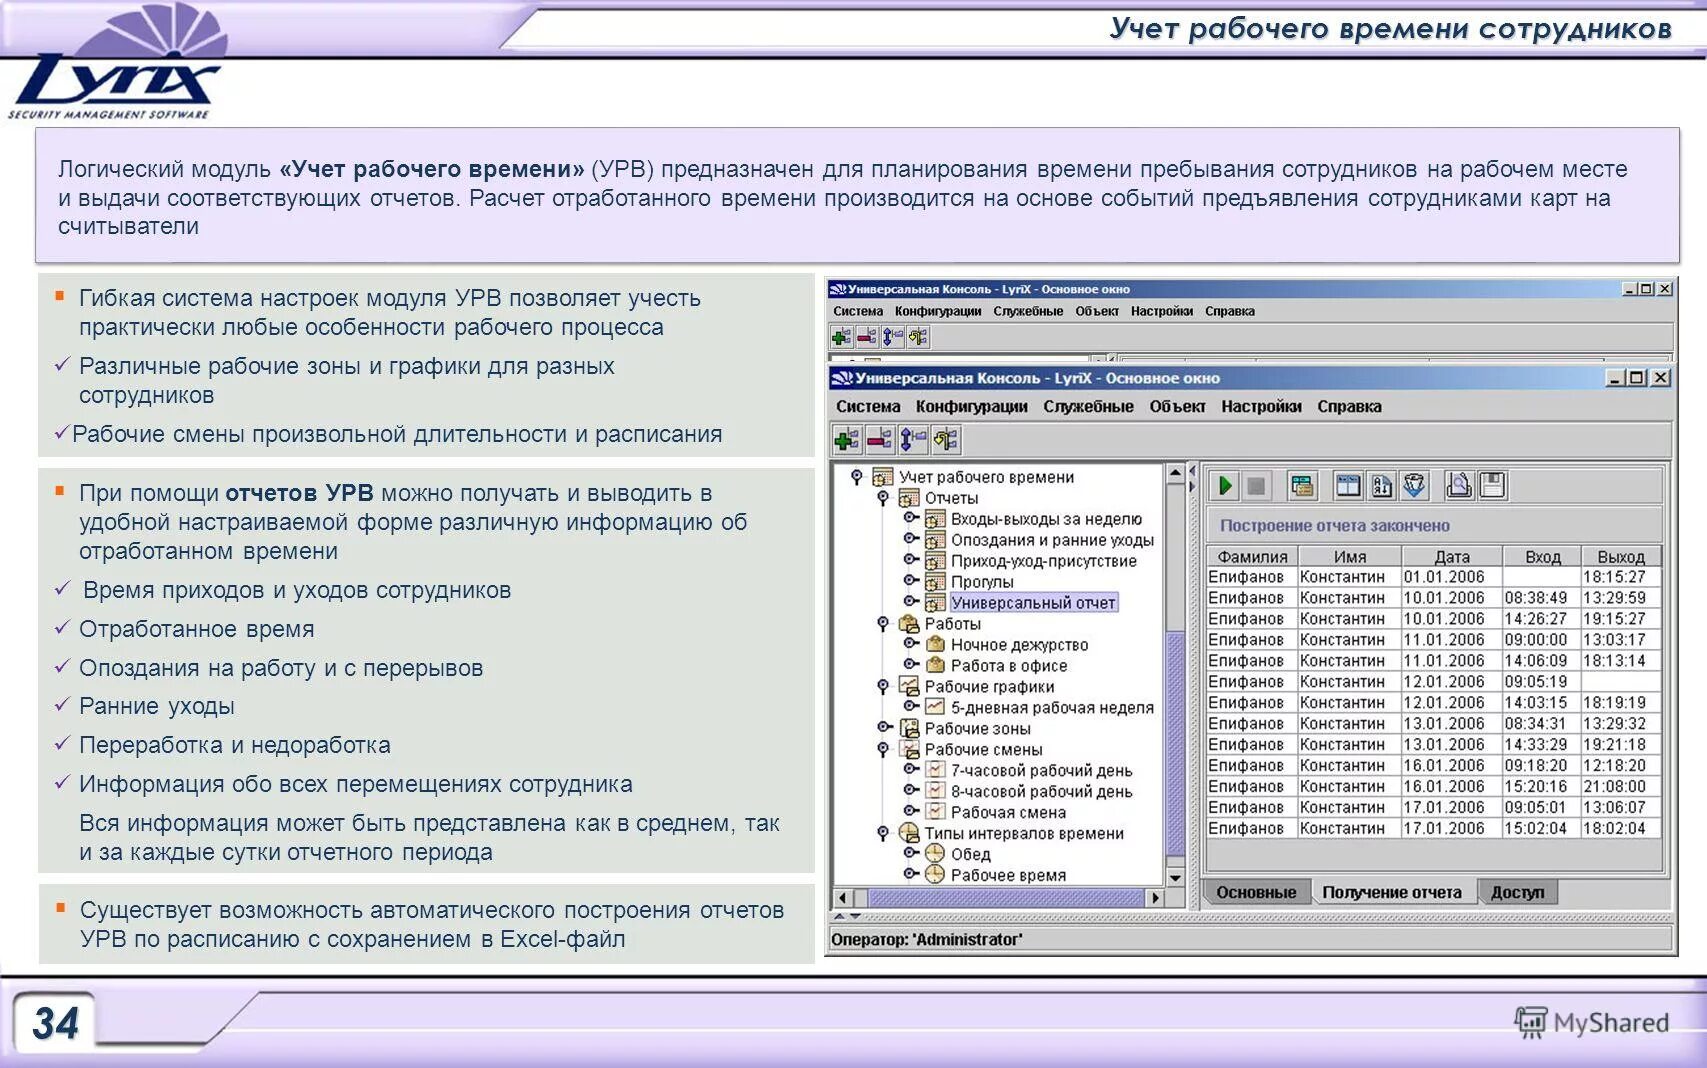Click the tree panel vertical scrollbar down arrow
This screenshot has height=1068, width=1707.
point(1176,877)
